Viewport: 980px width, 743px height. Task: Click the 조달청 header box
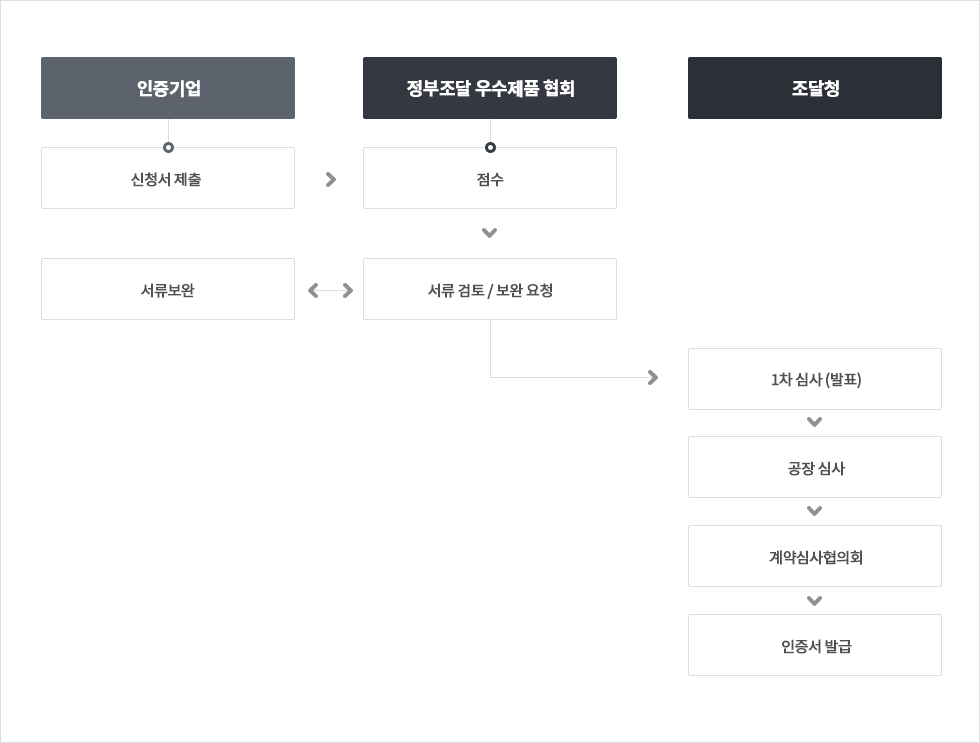click(815, 88)
